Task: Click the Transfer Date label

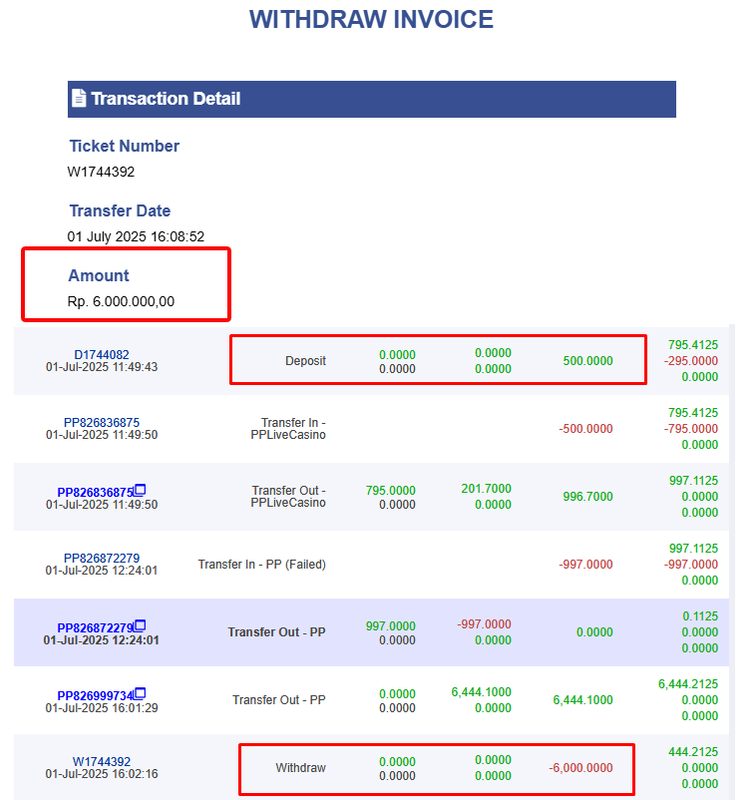Action: coord(120,210)
